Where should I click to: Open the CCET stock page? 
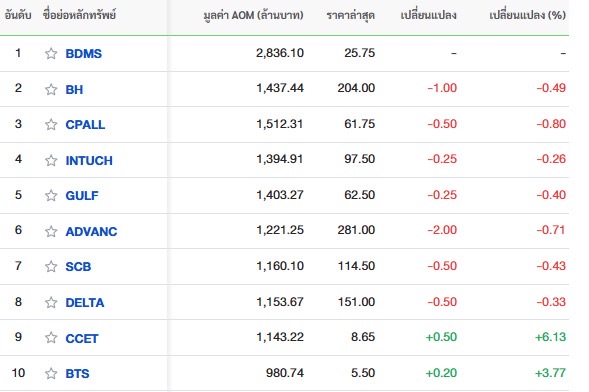pyautogui.click(x=82, y=339)
